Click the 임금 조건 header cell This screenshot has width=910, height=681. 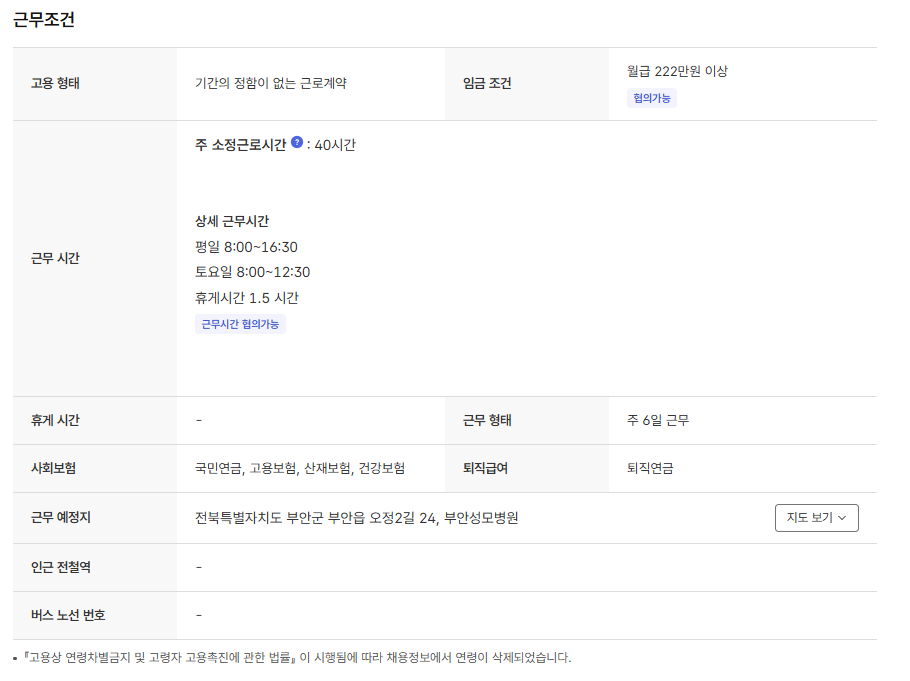tap(487, 83)
